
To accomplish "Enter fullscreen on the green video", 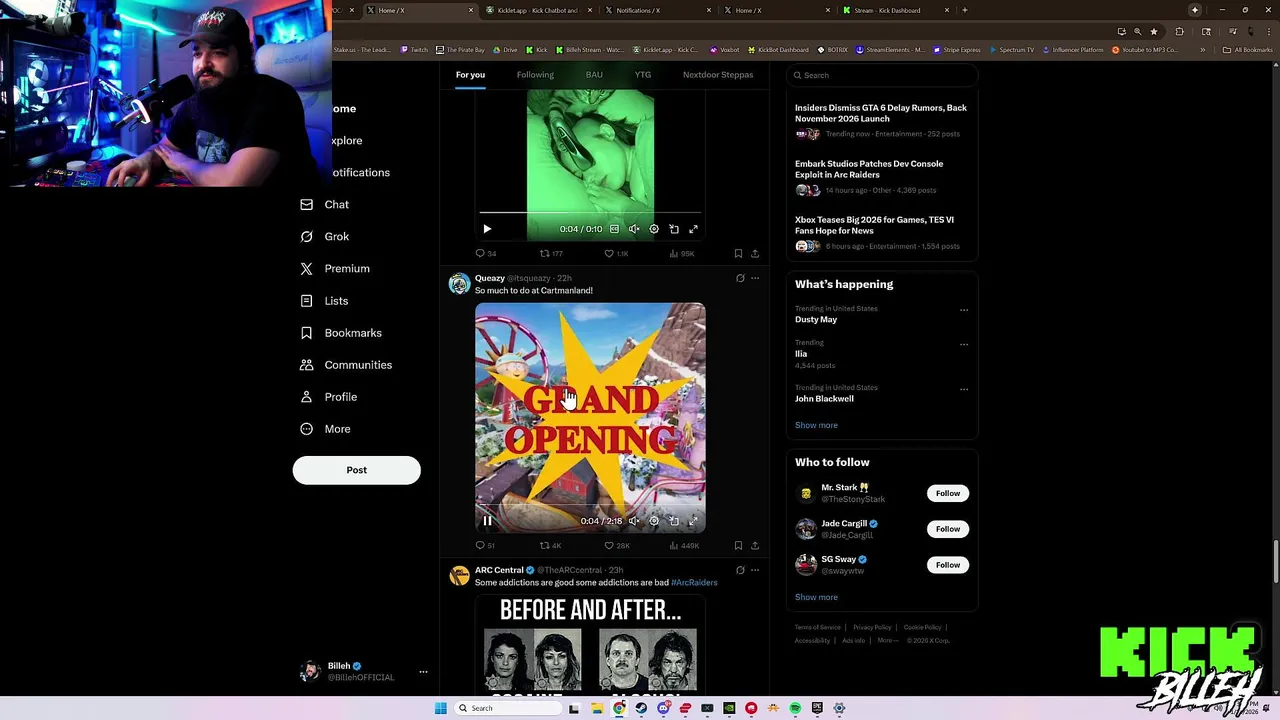I will pos(693,229).
